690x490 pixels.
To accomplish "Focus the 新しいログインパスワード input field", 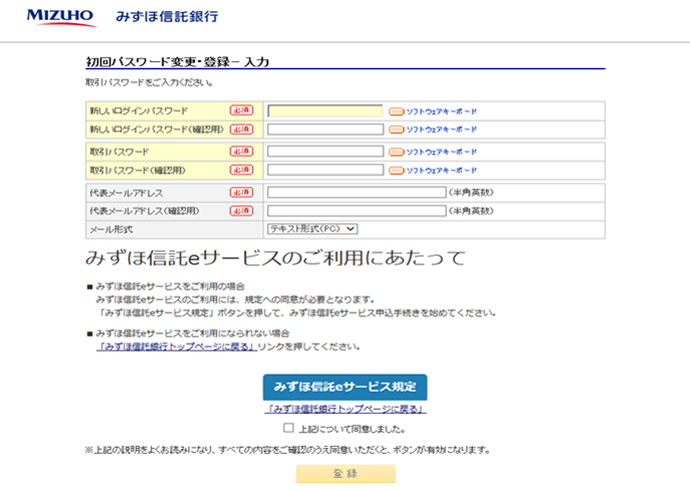I will tap(325, 111).
